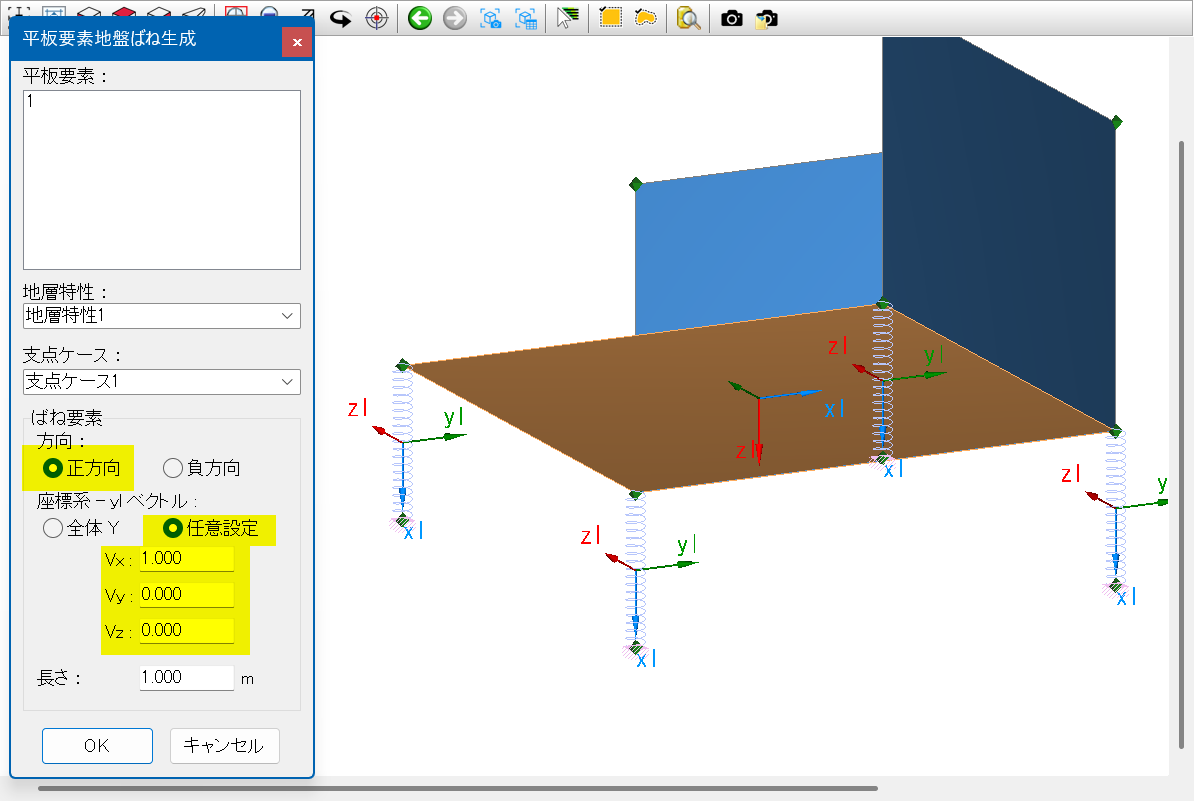Close the 平板要素地盤ばね生成 dialog
The width and height of the screenshot is (1194, 801).
(x=297, y=42)
